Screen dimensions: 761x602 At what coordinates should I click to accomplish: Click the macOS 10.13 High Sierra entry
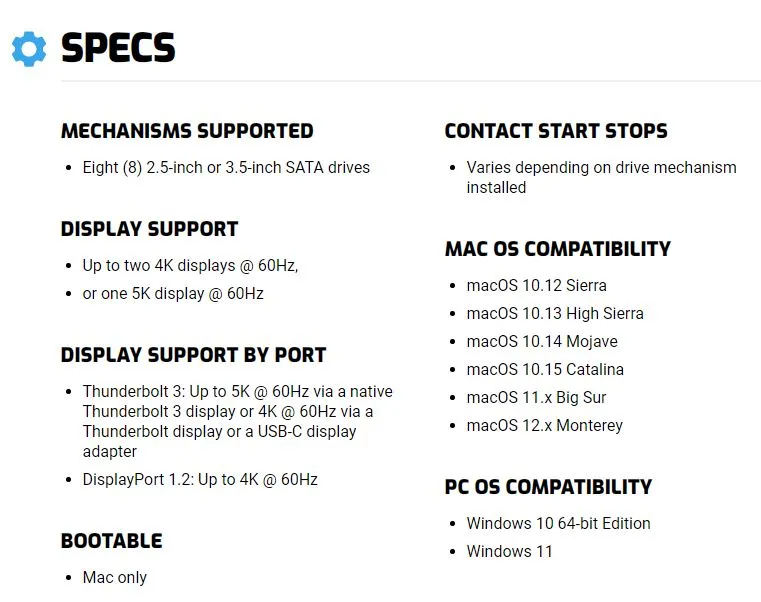(x=555, y=314)
